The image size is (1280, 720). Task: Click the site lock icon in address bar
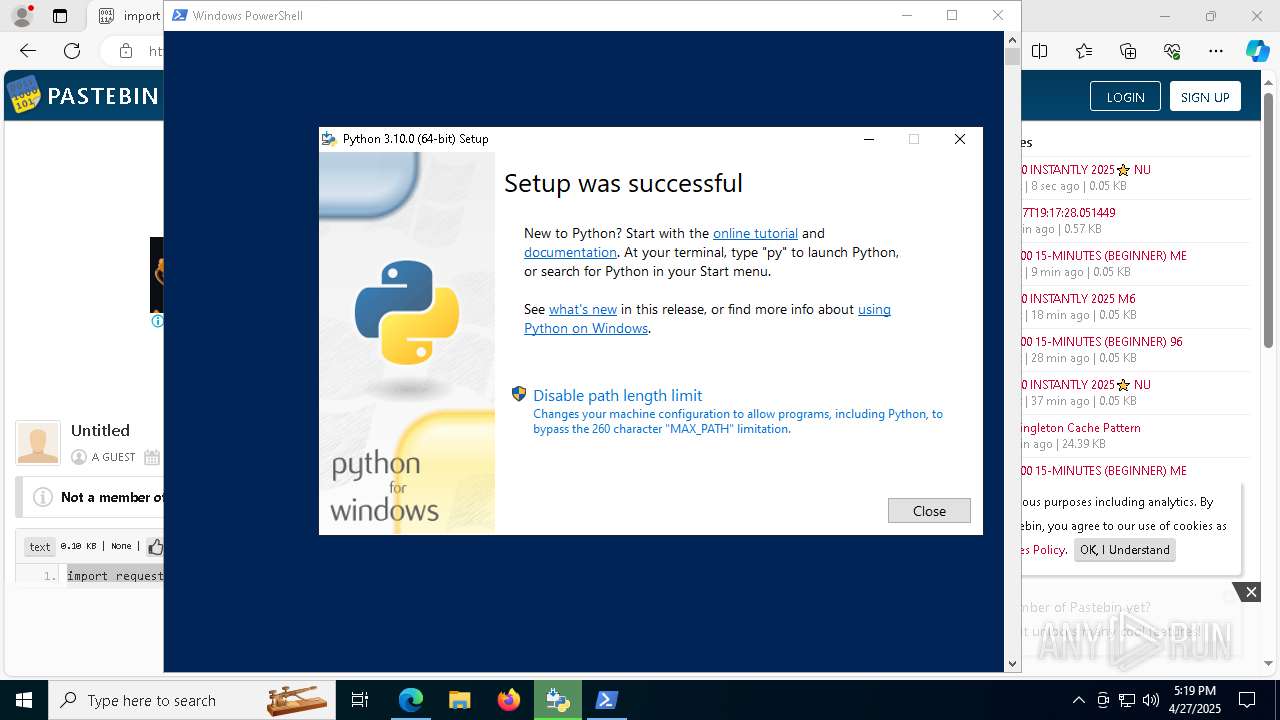[126, 51]
